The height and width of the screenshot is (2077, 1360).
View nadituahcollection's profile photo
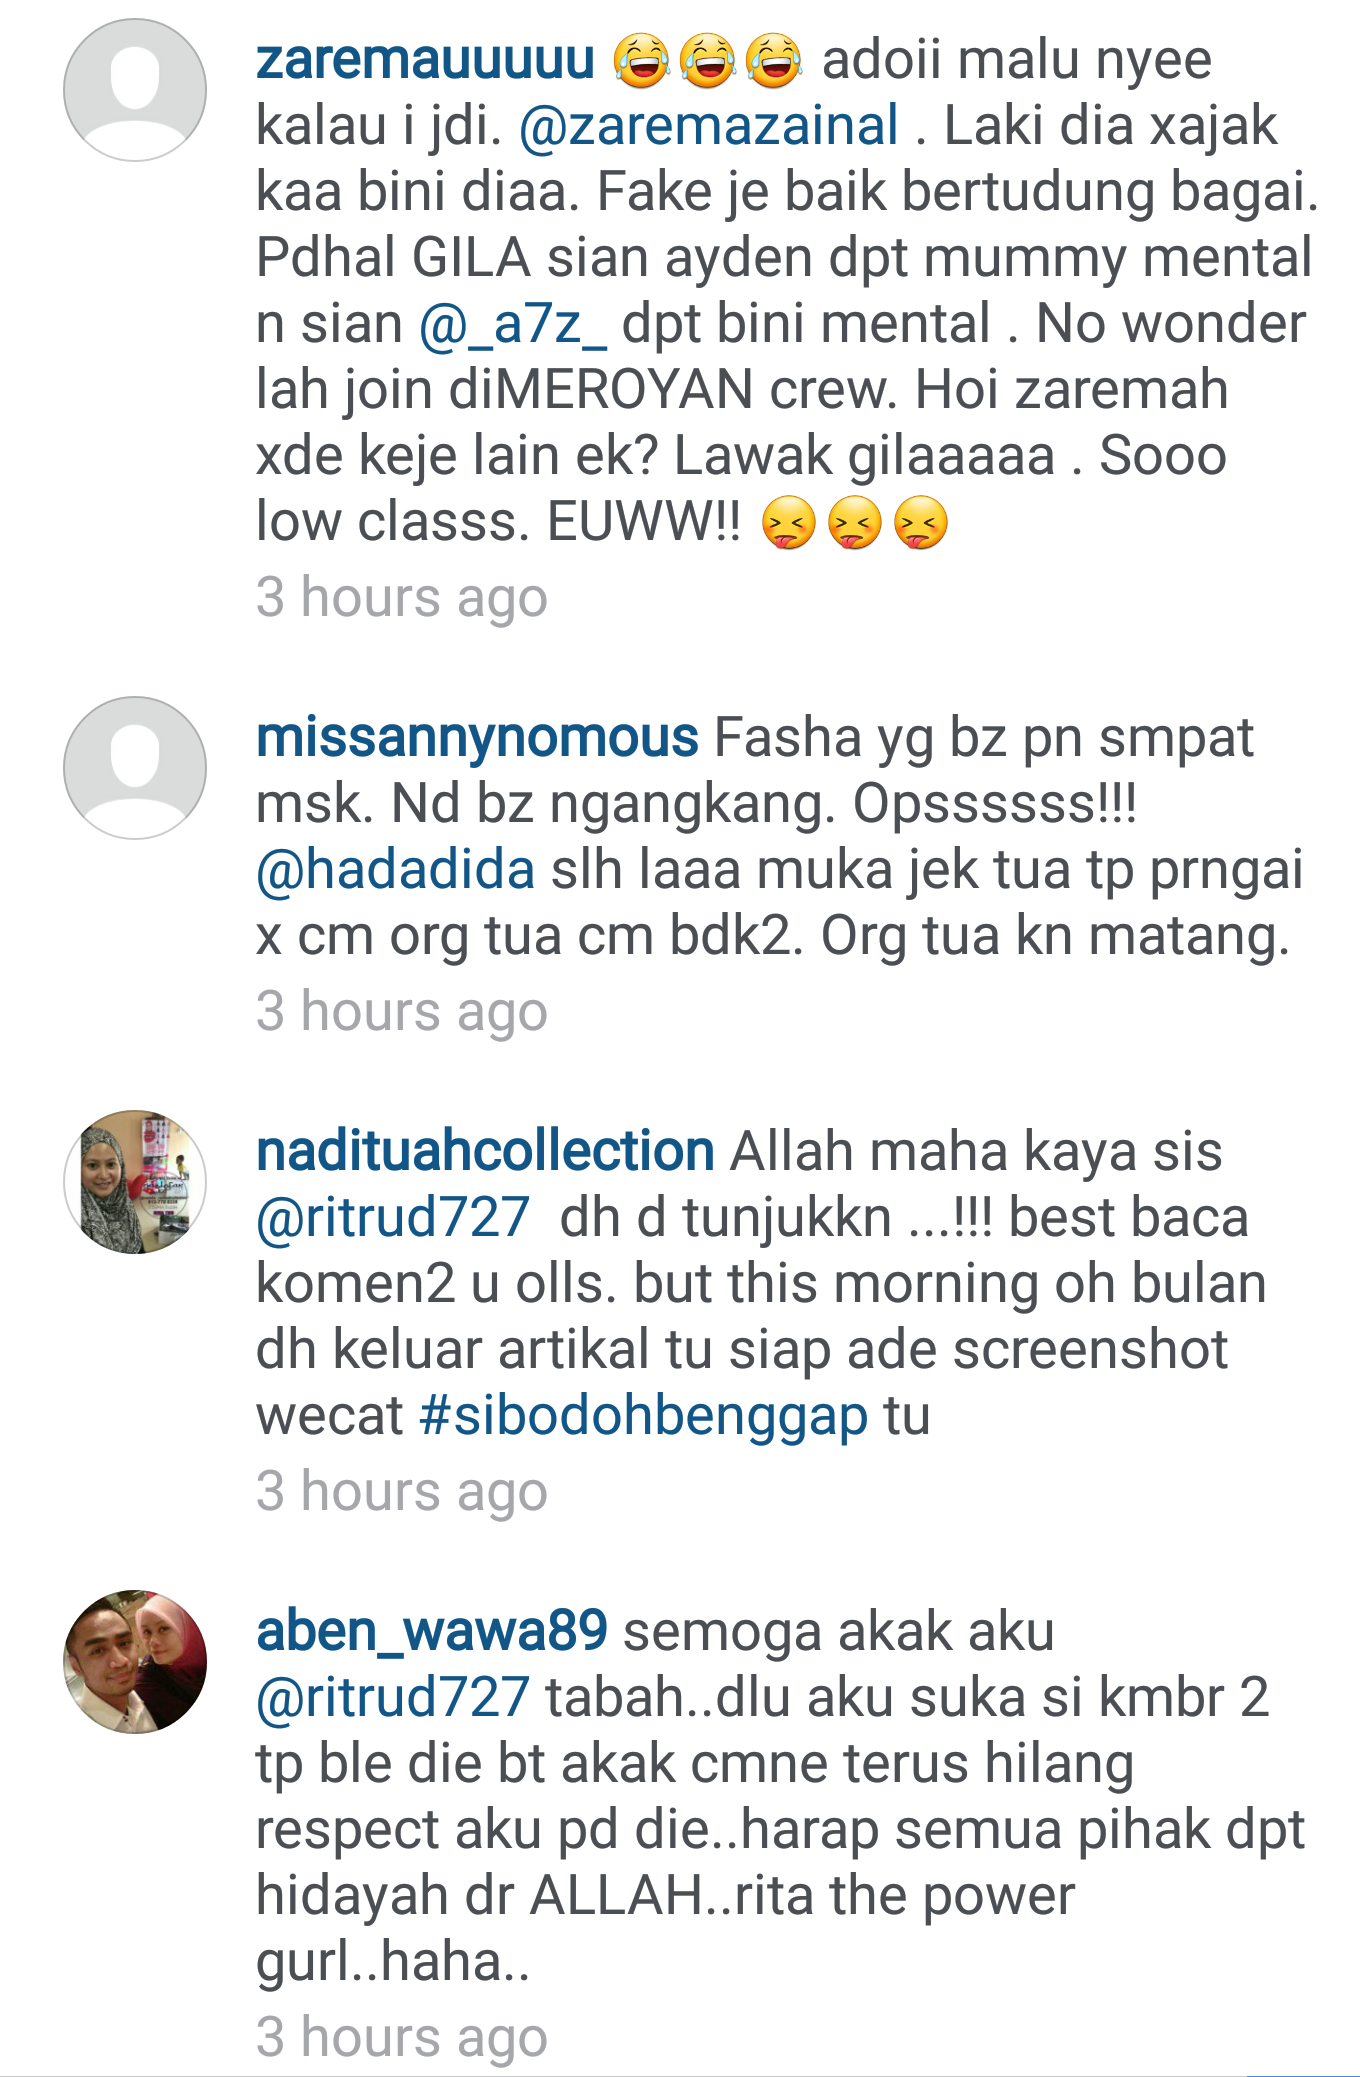point(135,1182)
